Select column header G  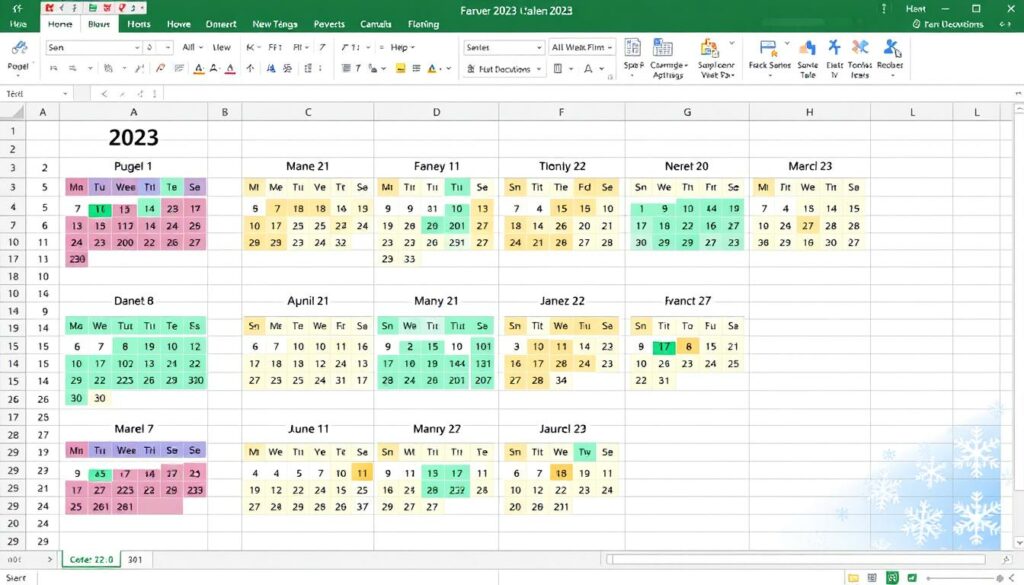tap(686, 112)
